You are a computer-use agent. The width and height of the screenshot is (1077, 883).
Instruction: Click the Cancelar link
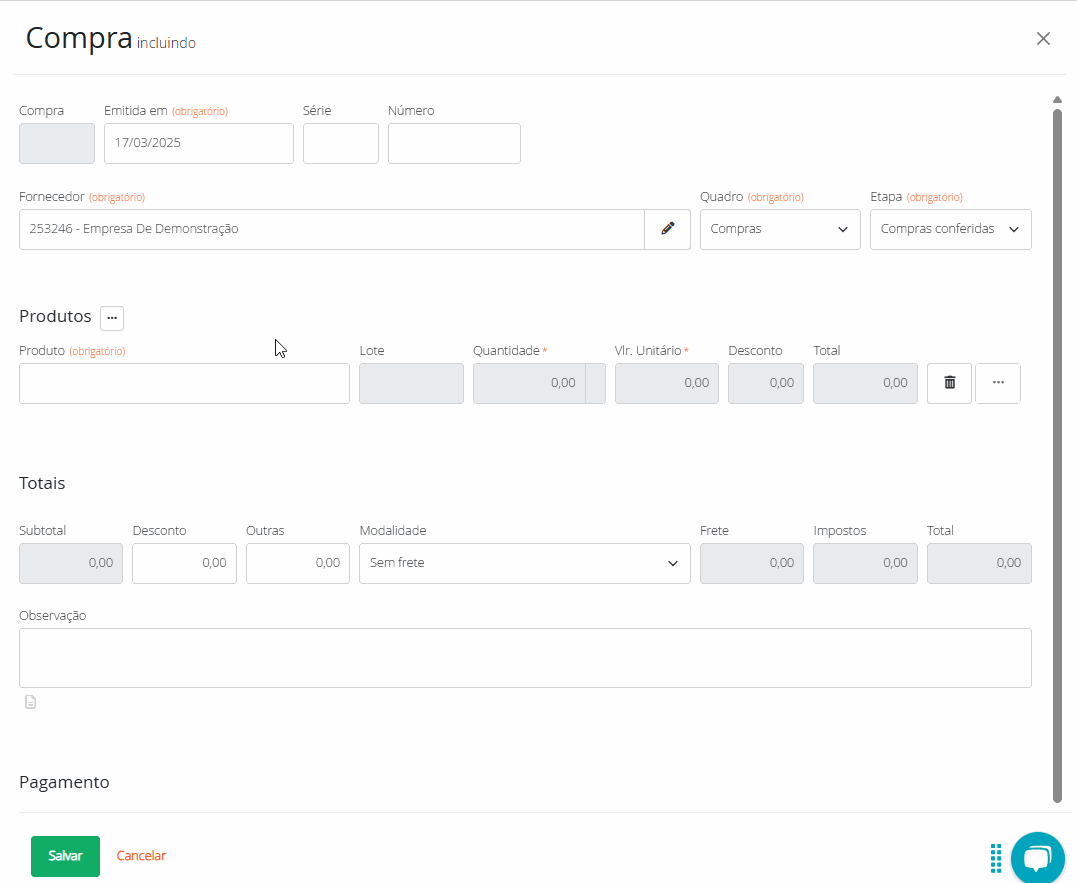coord(141,856)
